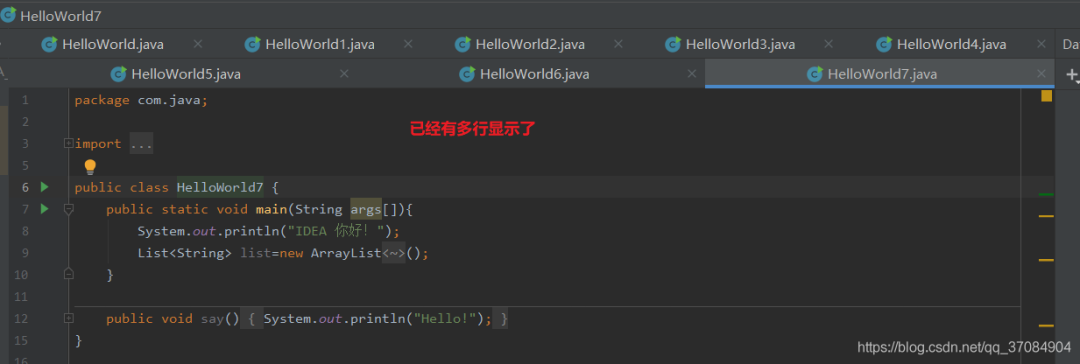
Task: Click the yellow lightbulb intention icon
Action: 90,167
